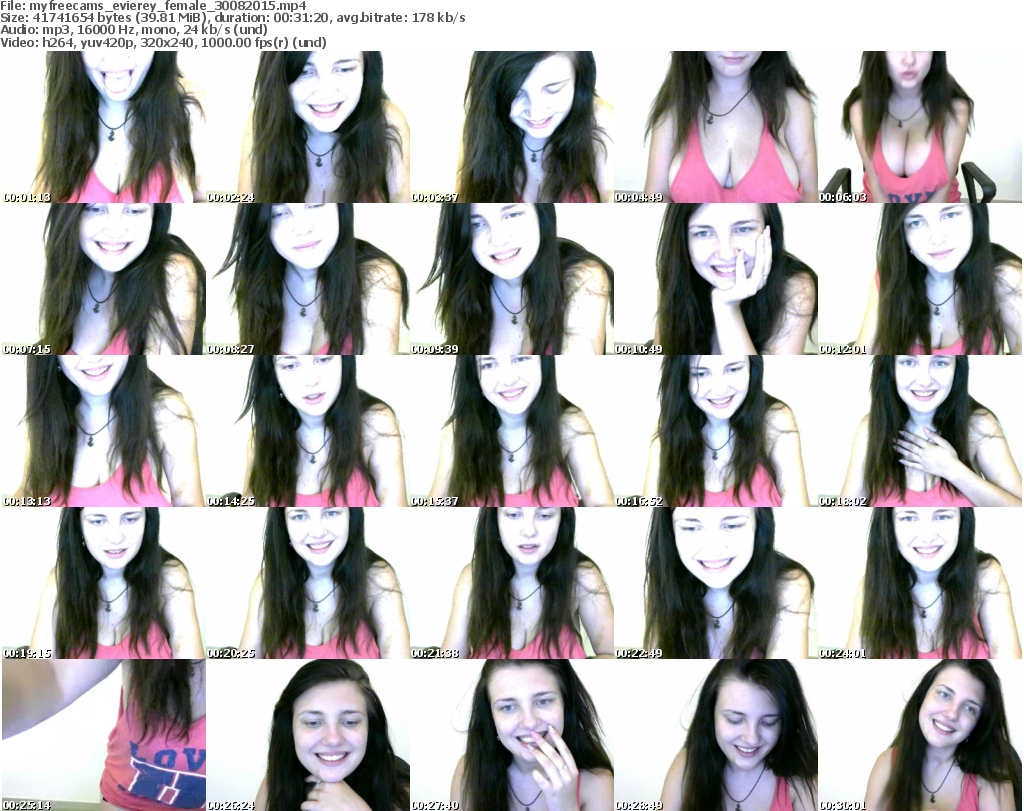Select the "Size: 41741654 bytes" header line
Screen dimensions: 1024x811
[232, 18]
